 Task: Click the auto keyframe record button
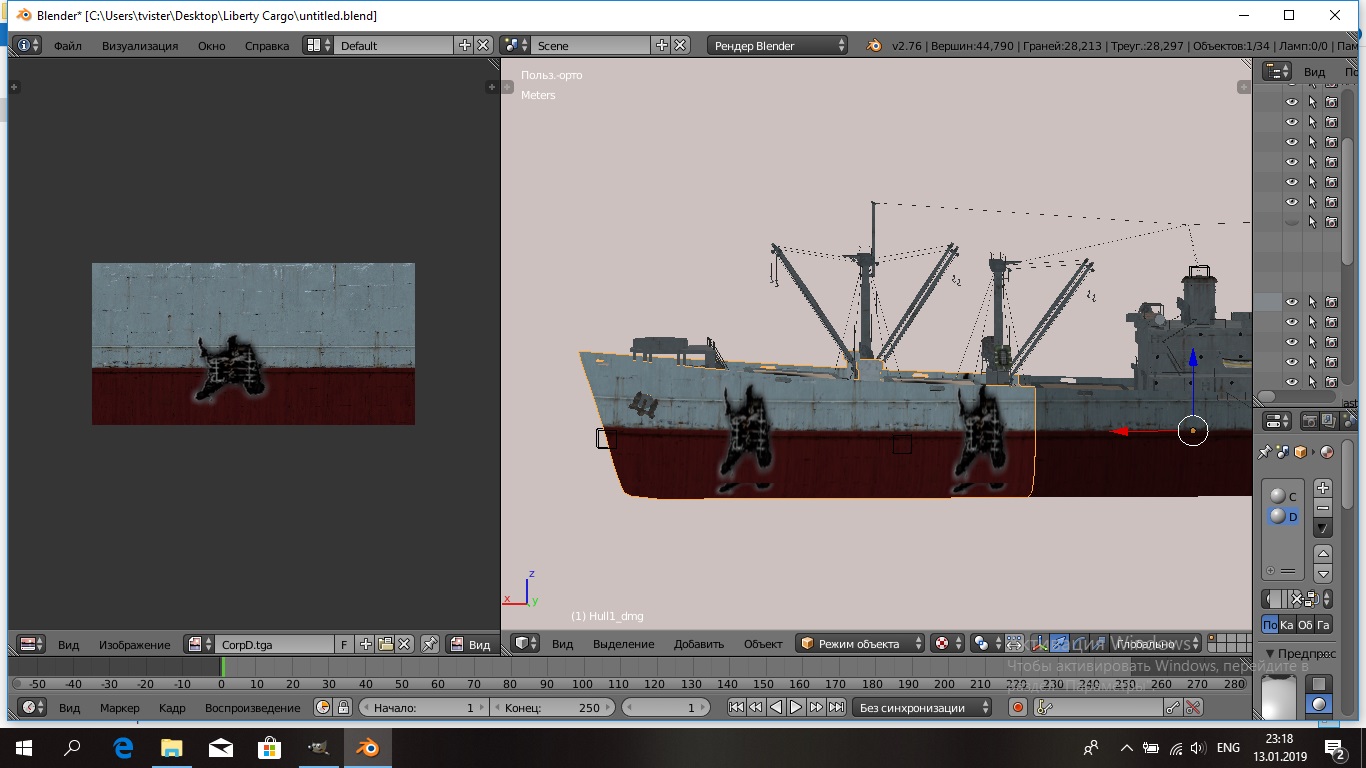[x=1018, y=708]
